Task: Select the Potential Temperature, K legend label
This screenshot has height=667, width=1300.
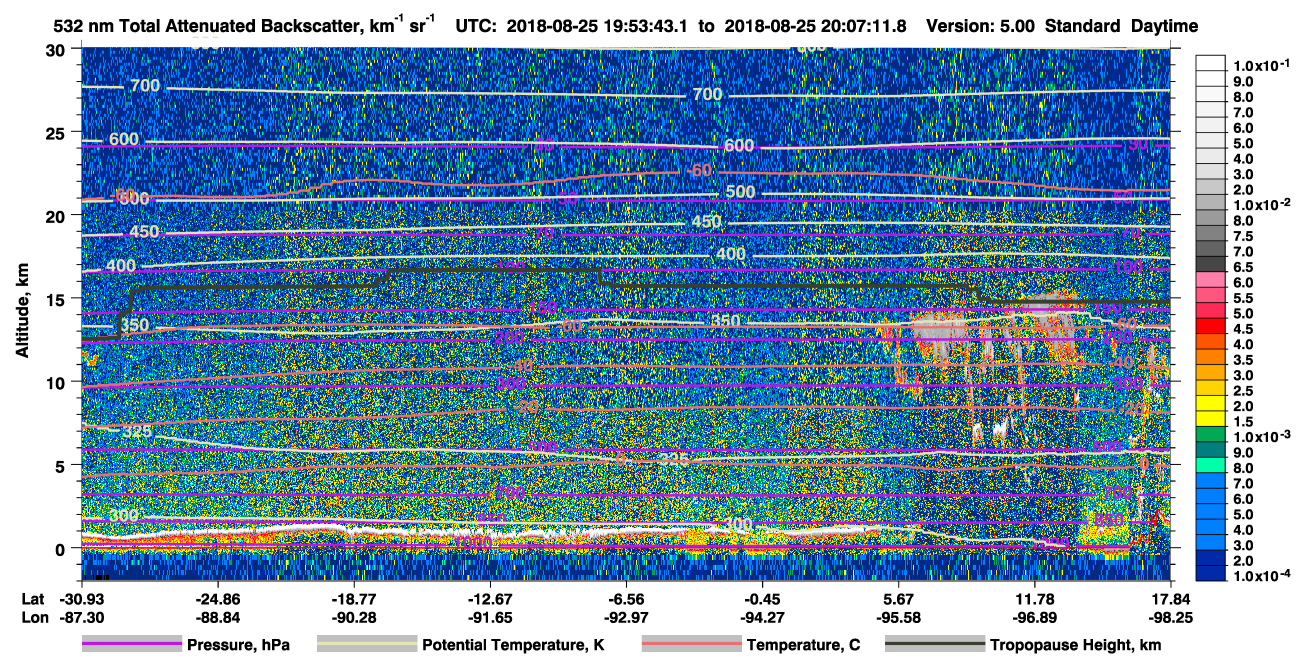Action: click(x=513, y=645)
